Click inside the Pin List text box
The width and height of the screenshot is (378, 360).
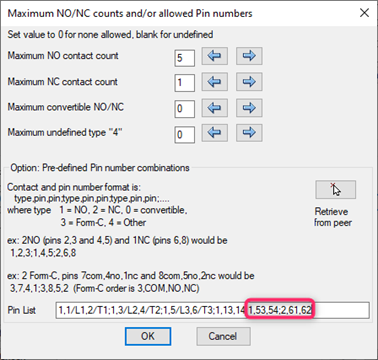click(x=213, y=310)
